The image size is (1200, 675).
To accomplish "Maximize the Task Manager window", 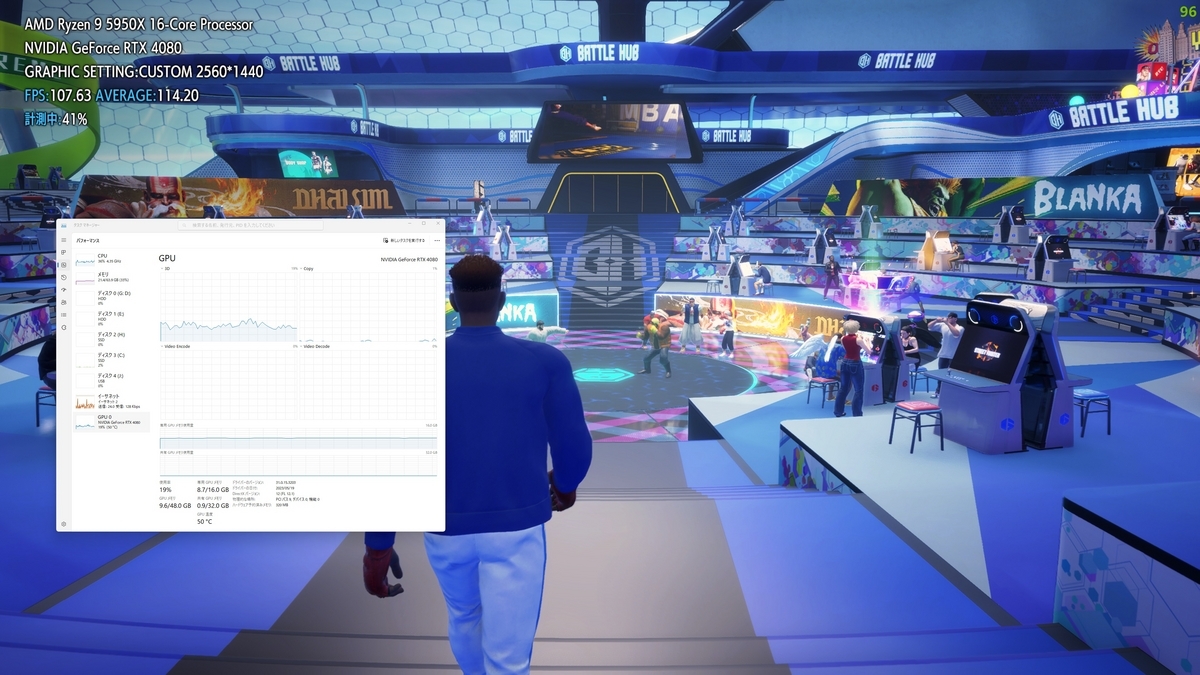I will click(423, 223).
